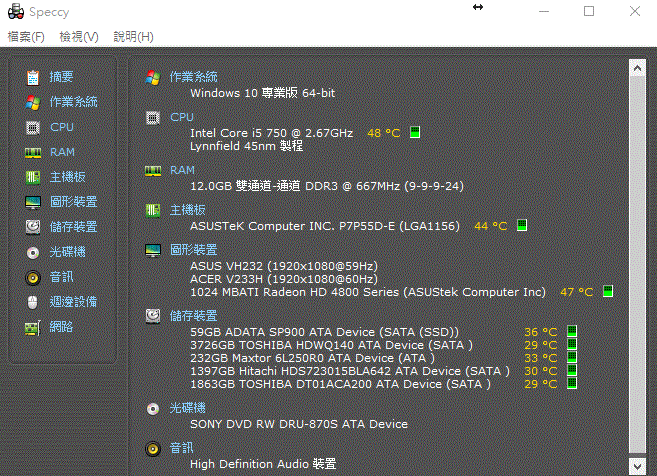The width and height of the screenshot is (657, 476).
Task: Click the chip icon beside summary CPU heading
Action: coord(153,118)
